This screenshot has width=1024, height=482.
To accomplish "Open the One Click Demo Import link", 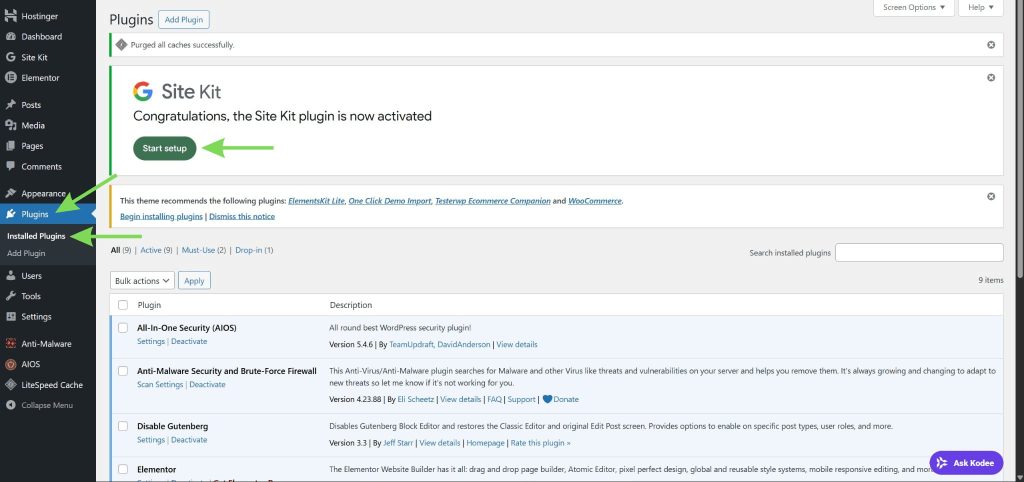I will click(x=390, y=201).
